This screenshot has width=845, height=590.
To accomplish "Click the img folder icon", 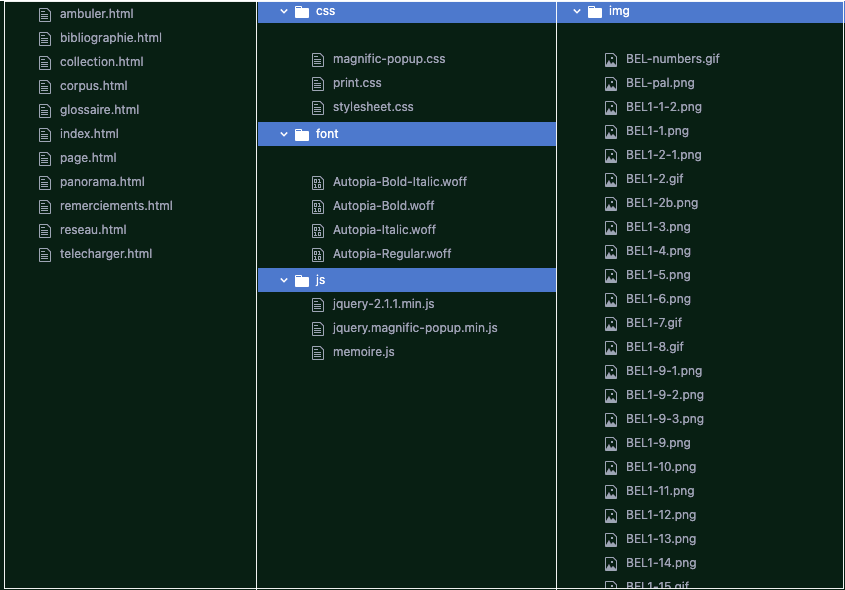I will coord(594,12).
